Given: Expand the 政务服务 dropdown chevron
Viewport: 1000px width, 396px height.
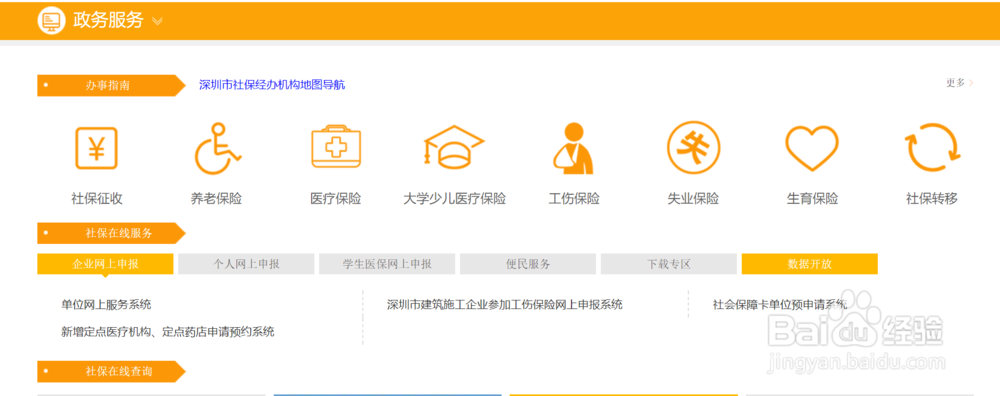Looking at the screenshot, I should click(x=158, y=21).
